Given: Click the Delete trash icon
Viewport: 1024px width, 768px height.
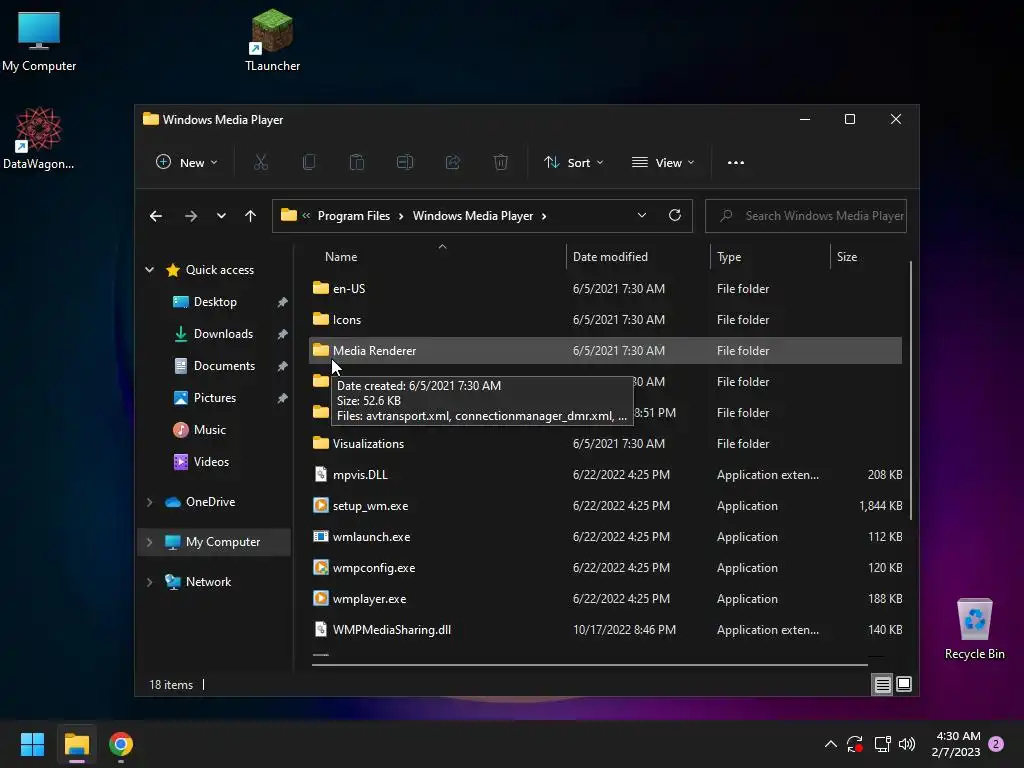Looking at the screenshot, I should (x=501, y=163).
